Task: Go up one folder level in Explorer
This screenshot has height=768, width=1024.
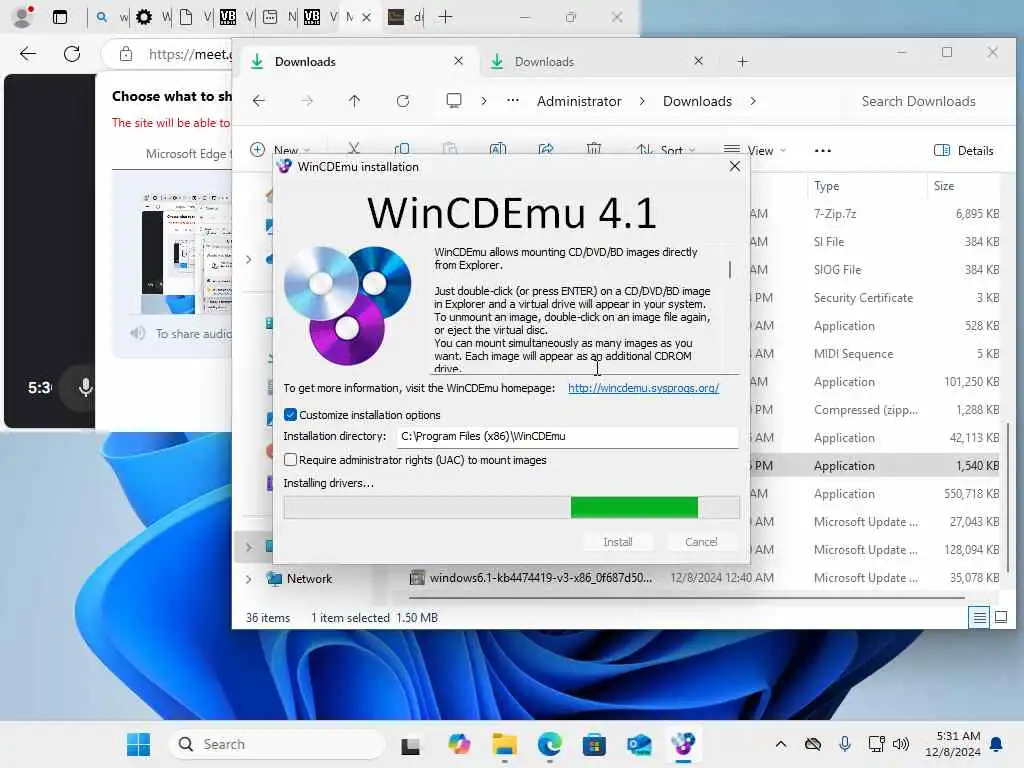Action: tap(354, 101)
